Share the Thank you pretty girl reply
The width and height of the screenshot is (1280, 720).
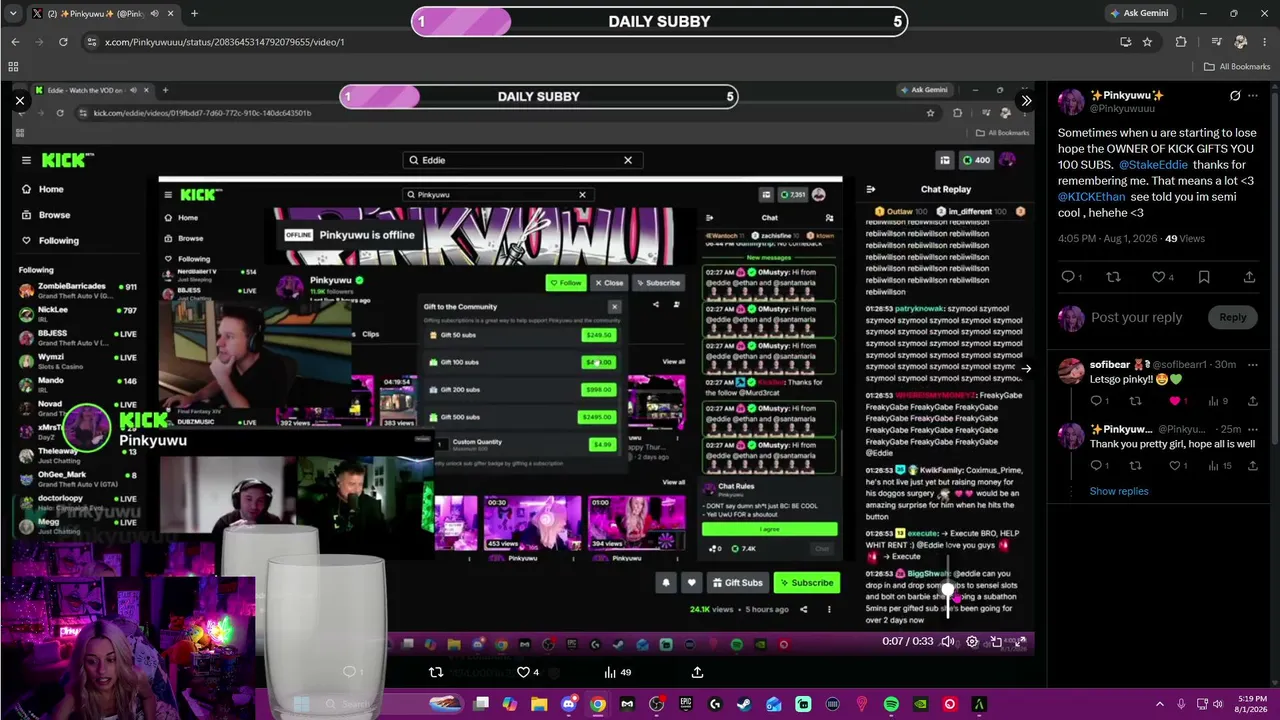(1253, 465)
